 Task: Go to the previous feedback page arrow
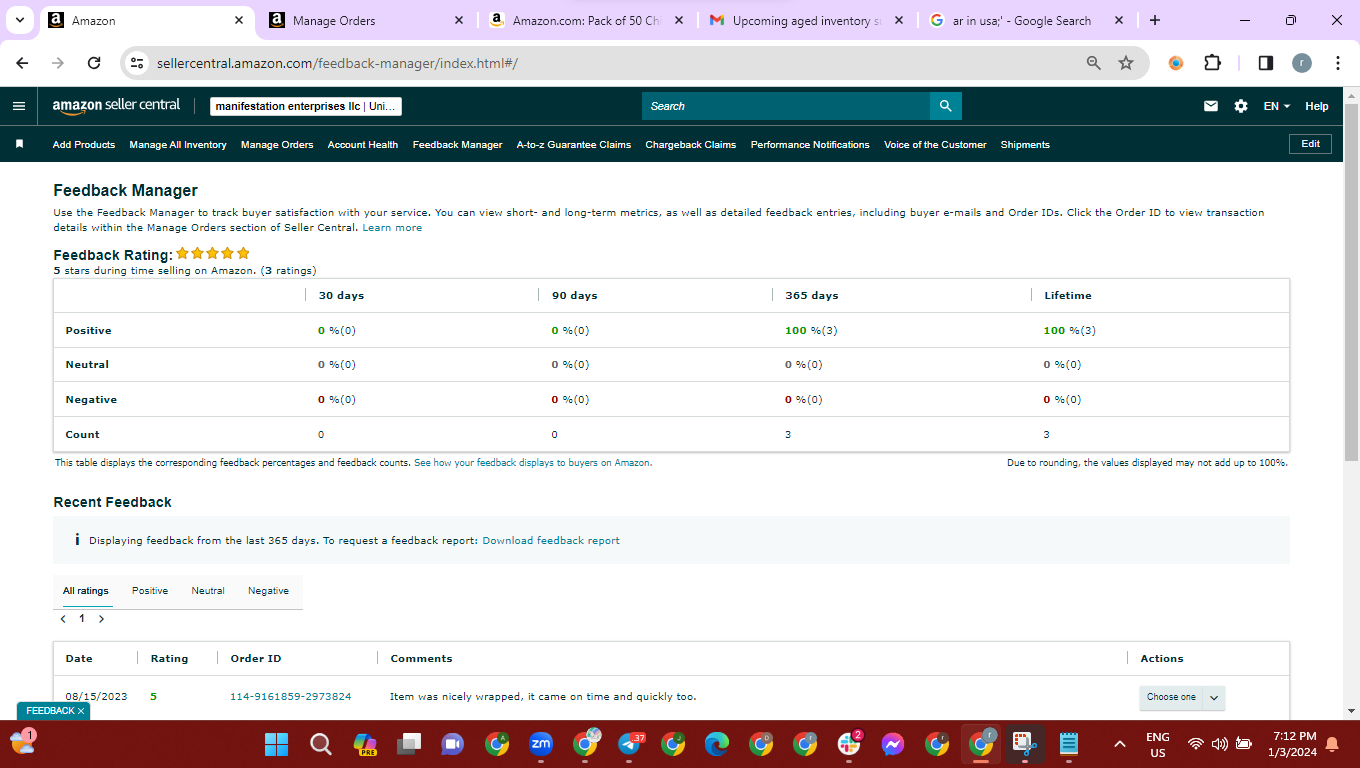(x=63, y=619)
